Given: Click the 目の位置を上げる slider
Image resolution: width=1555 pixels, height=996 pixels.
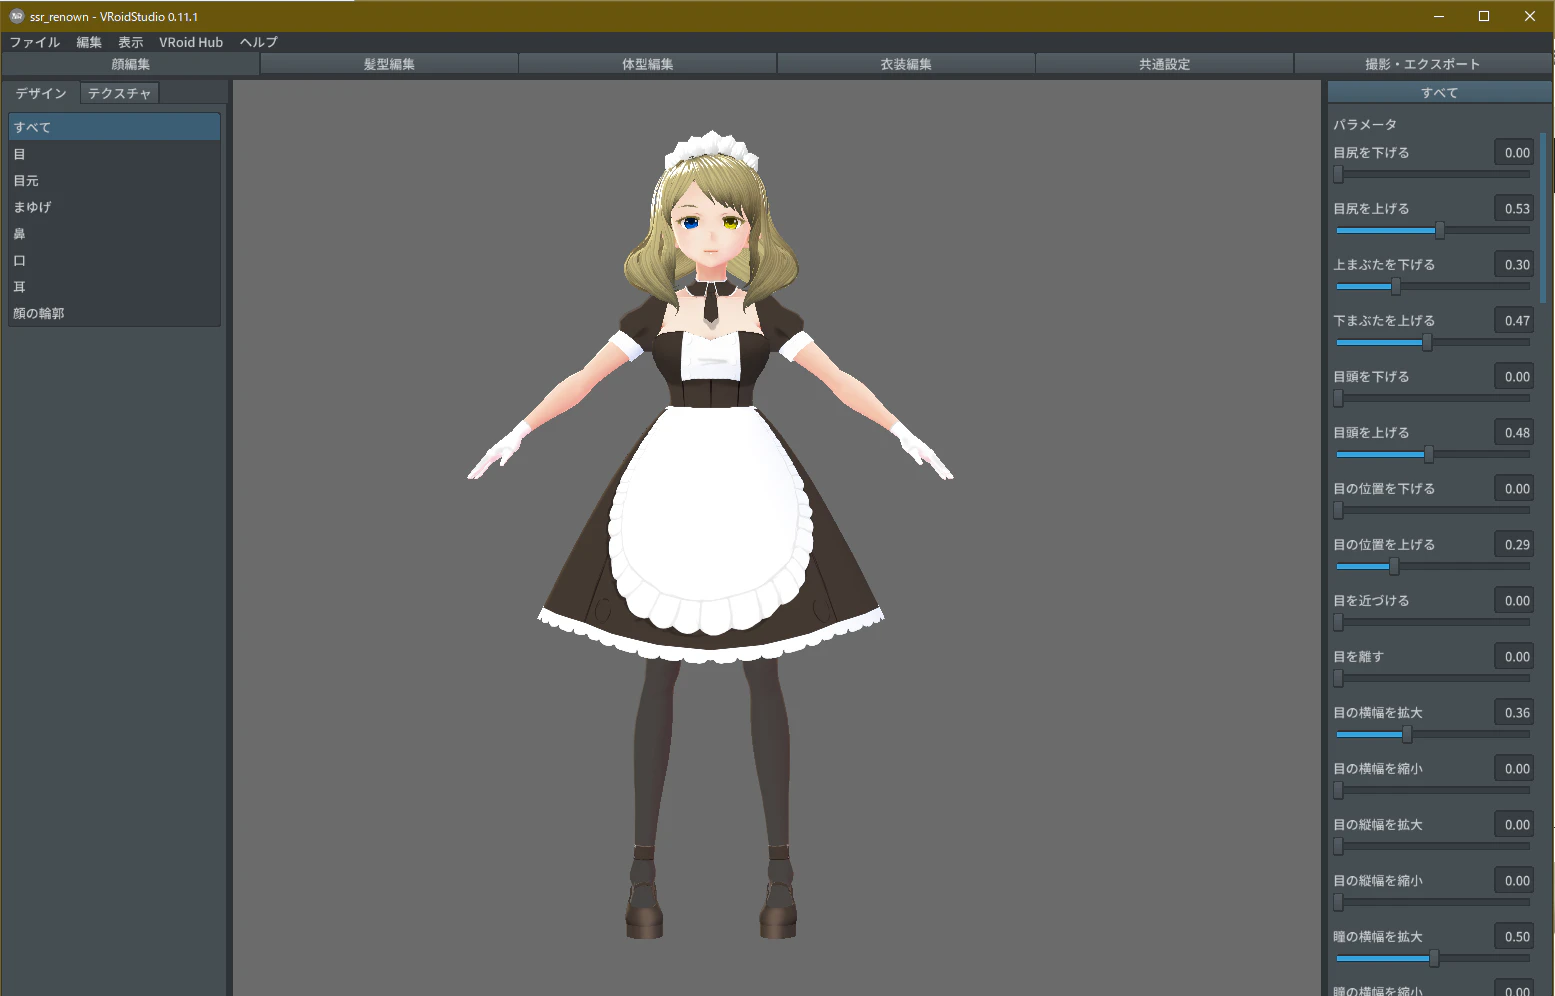Looking at the screenshot, I should 1433,566.
